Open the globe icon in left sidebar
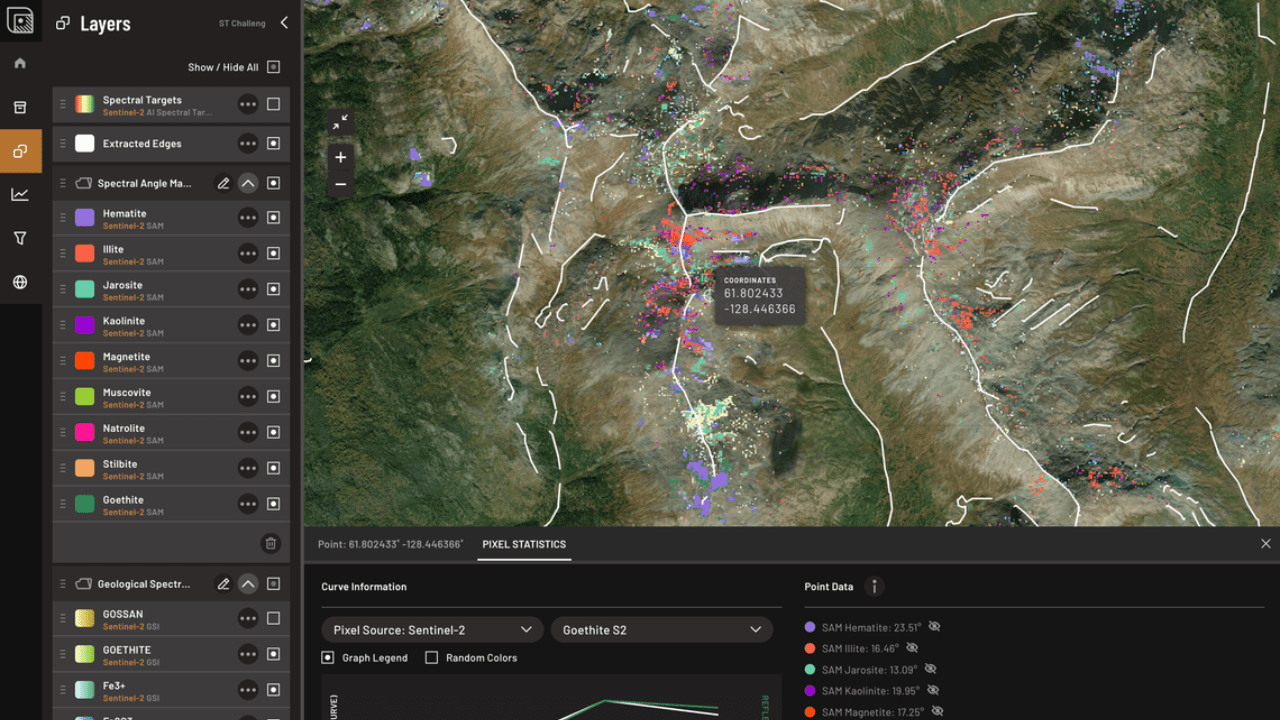The width and height of the screenshot is (1280, 720). tap(20, 282)
